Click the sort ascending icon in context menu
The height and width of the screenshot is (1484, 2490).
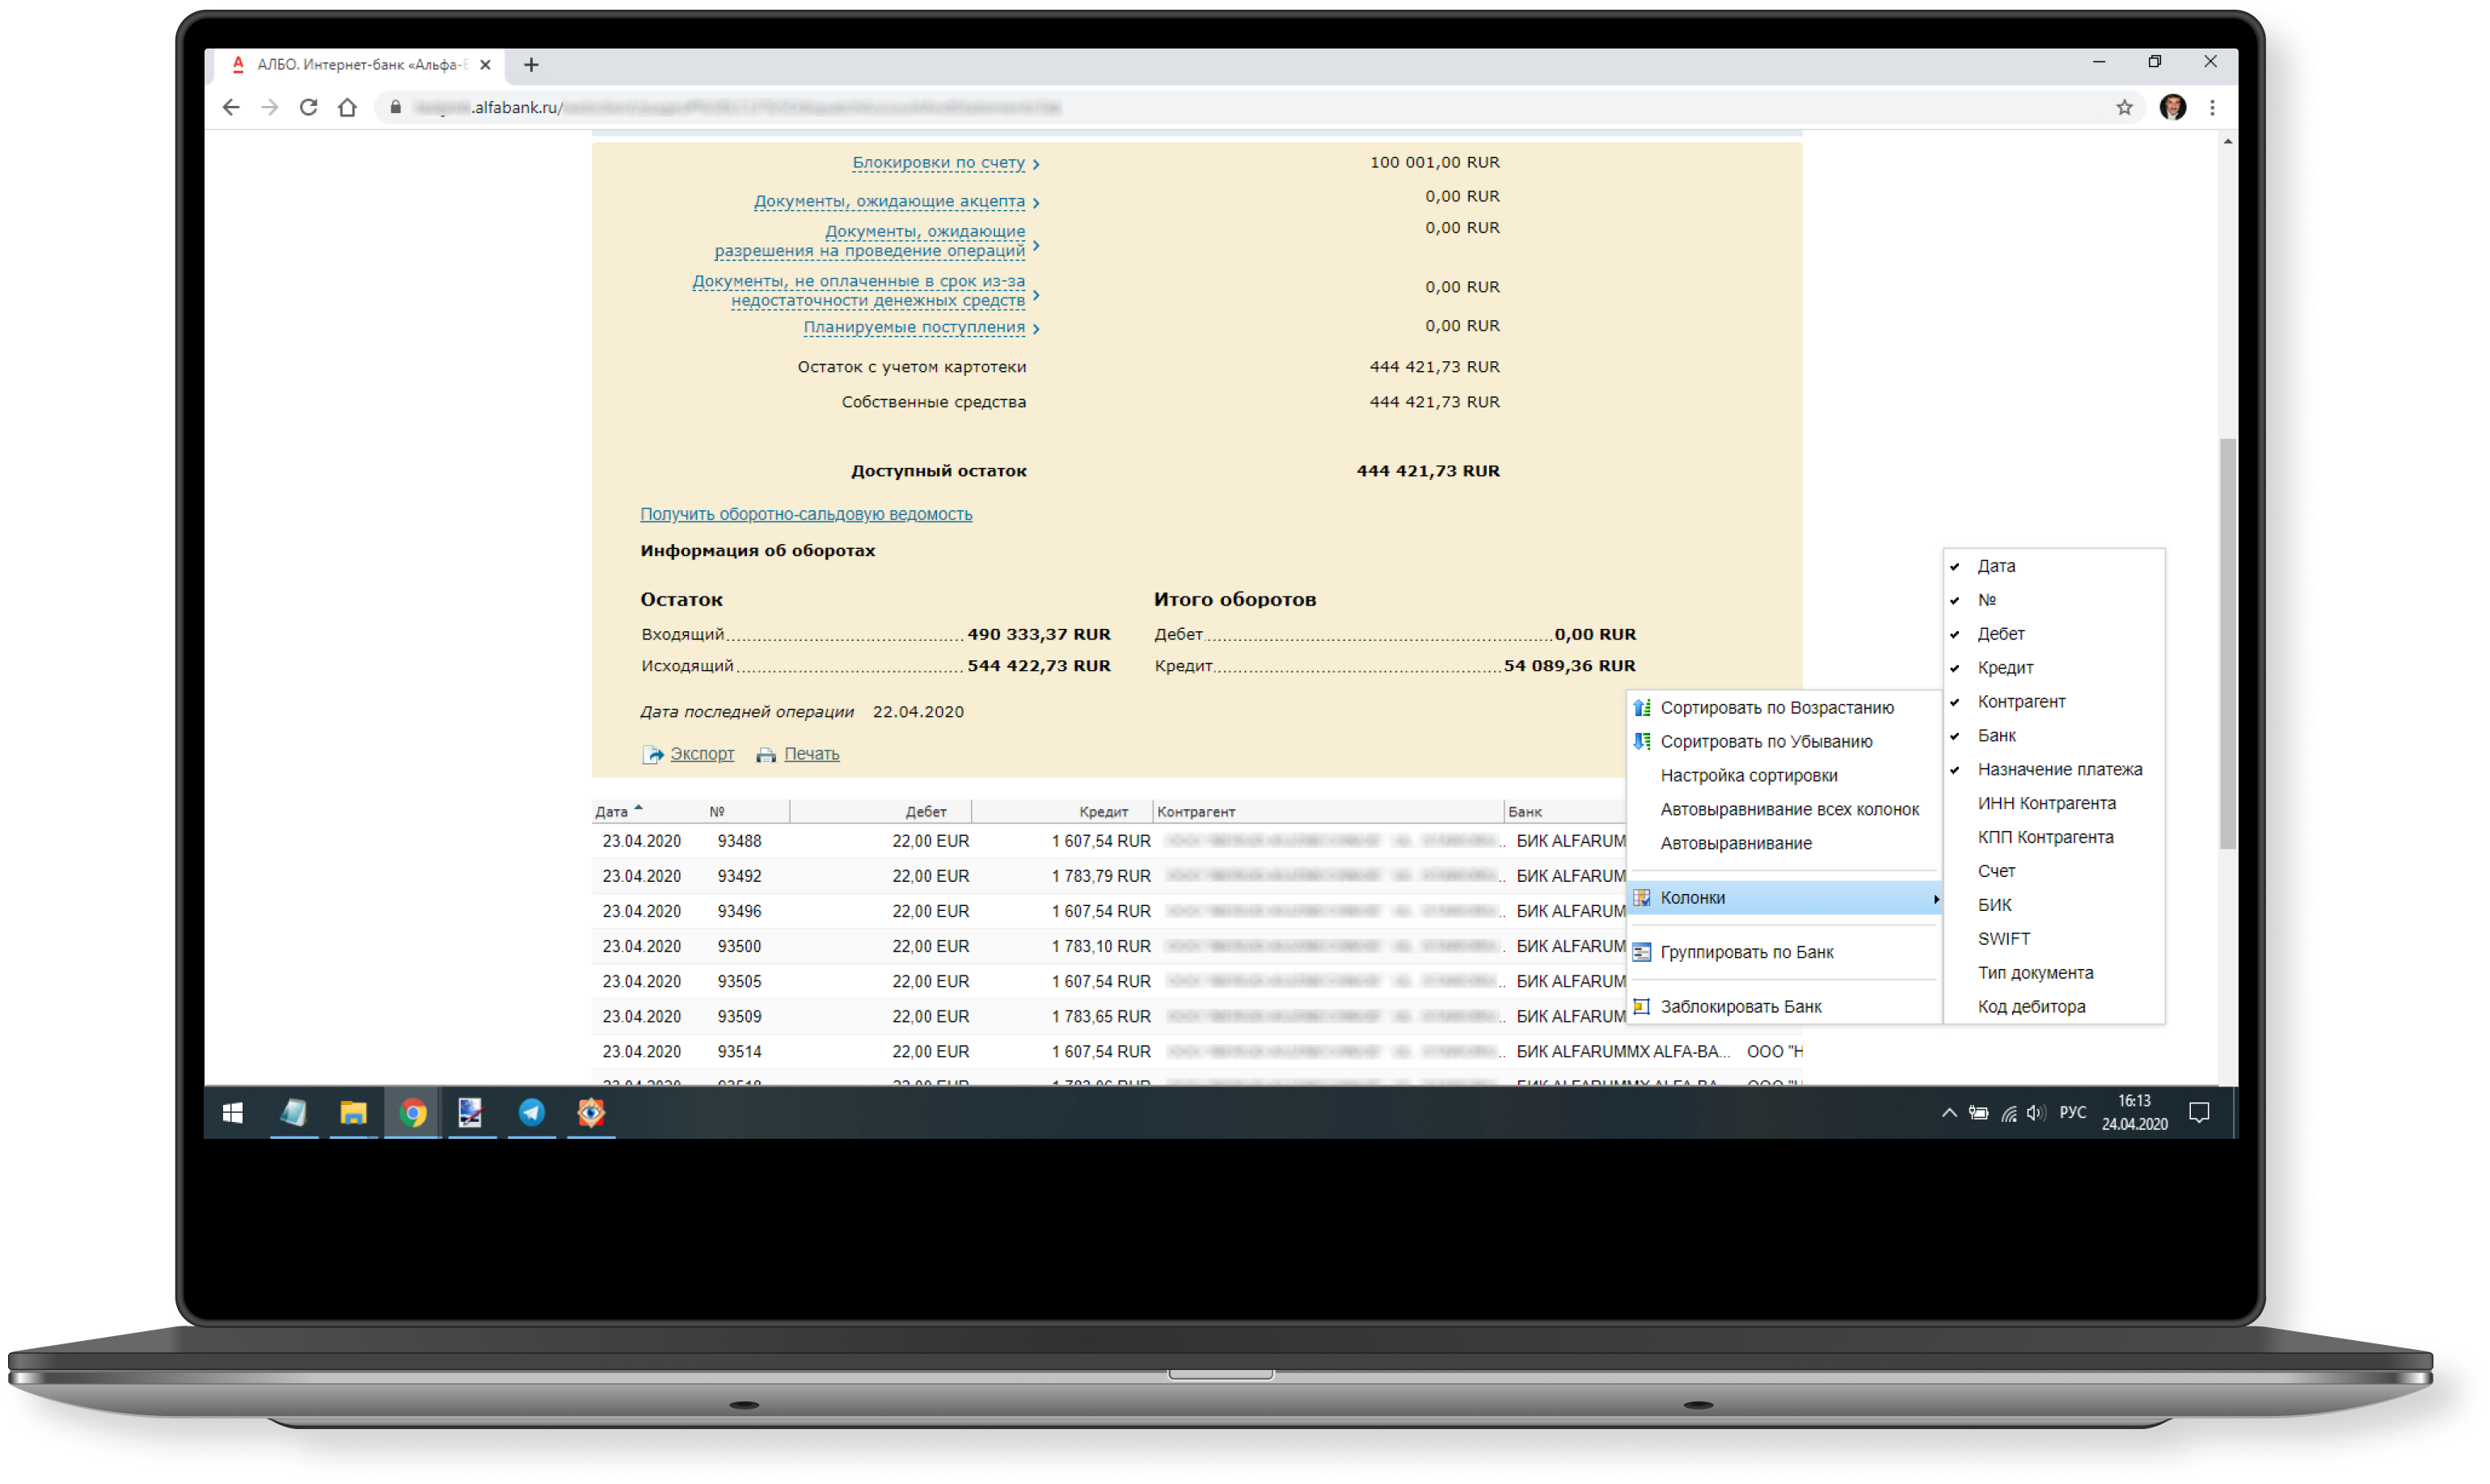point(1642,708)
